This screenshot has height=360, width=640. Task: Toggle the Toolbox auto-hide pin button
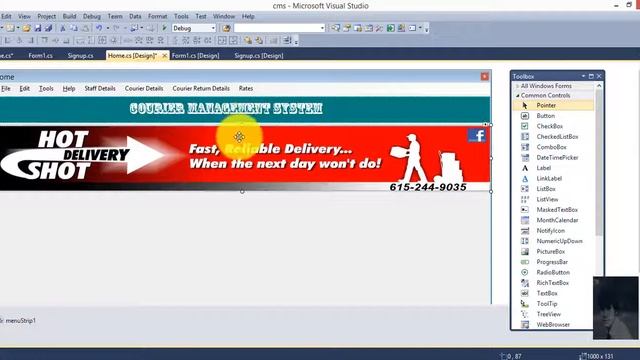pos(591,76)
